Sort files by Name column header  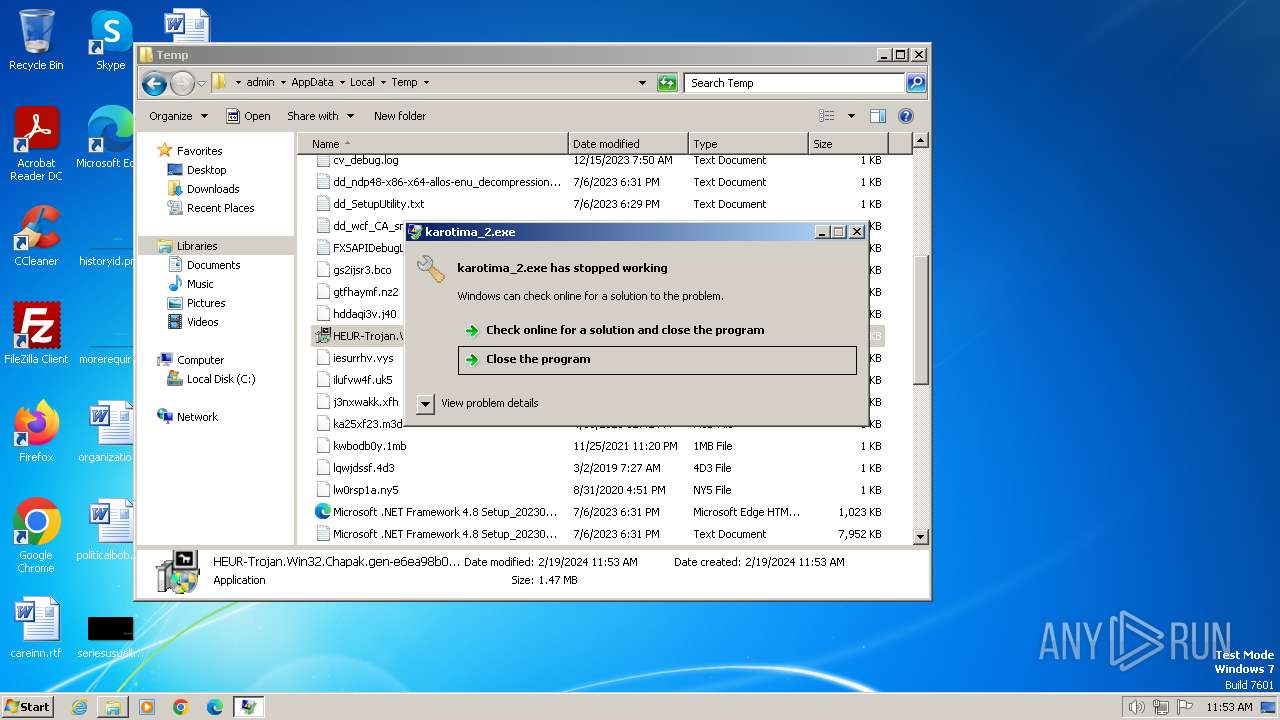pyautogui.click(x=433, y=144)
